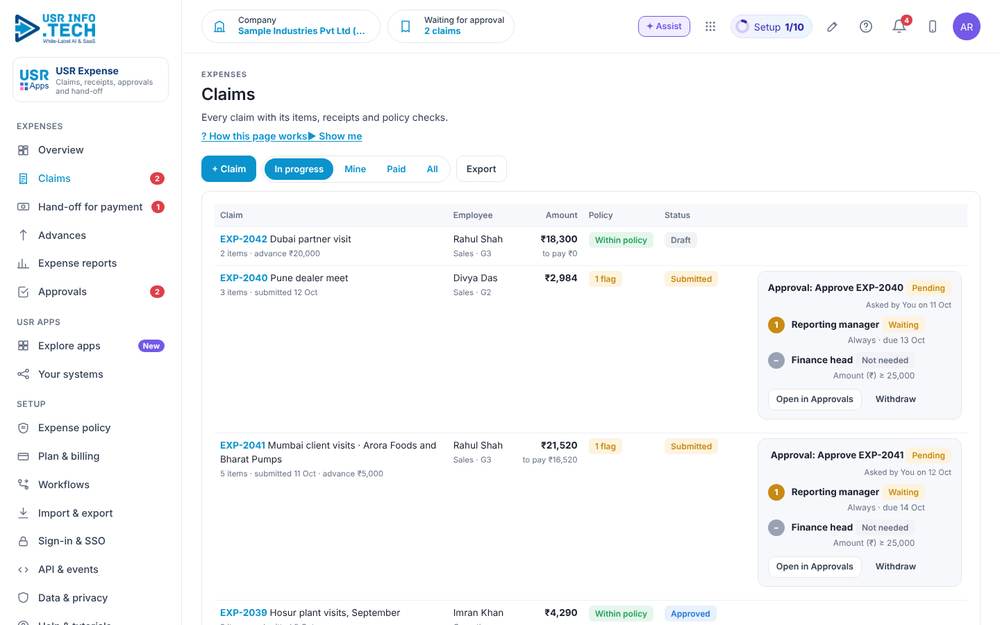Screen dimensions: 1000x625
Task: Click the pencil edit icon in header
Action: (832, 27)
